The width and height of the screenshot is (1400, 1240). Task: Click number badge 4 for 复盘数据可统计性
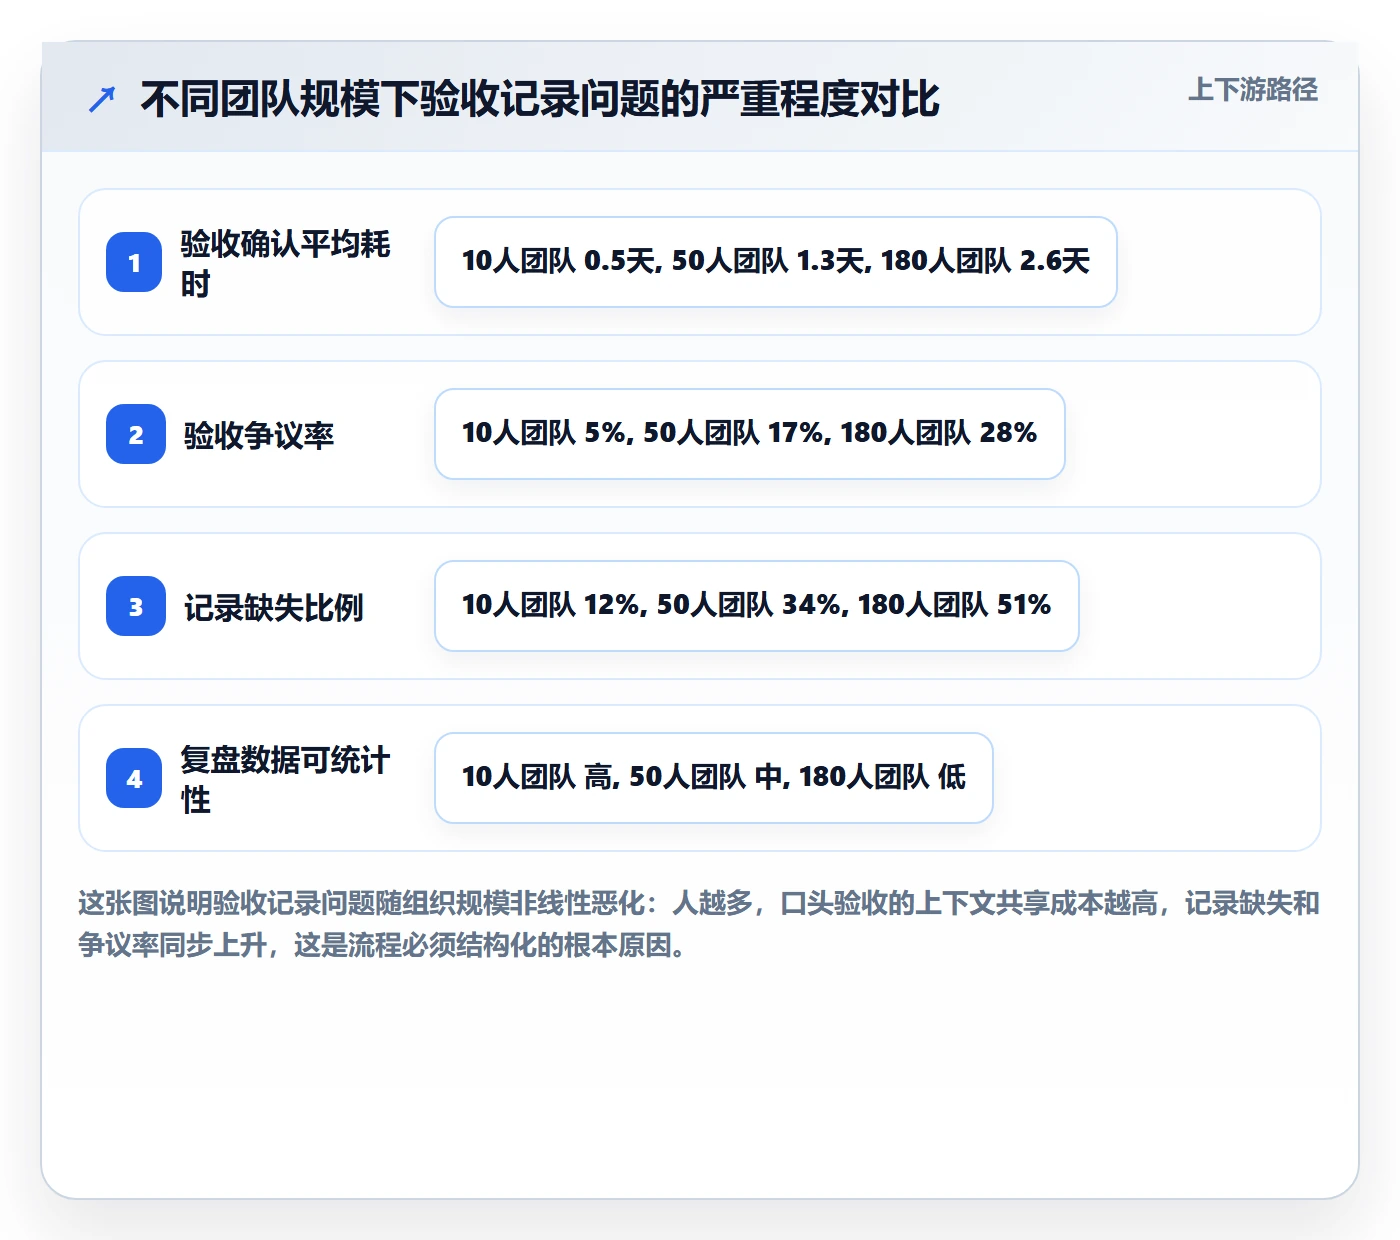[134, 778]
